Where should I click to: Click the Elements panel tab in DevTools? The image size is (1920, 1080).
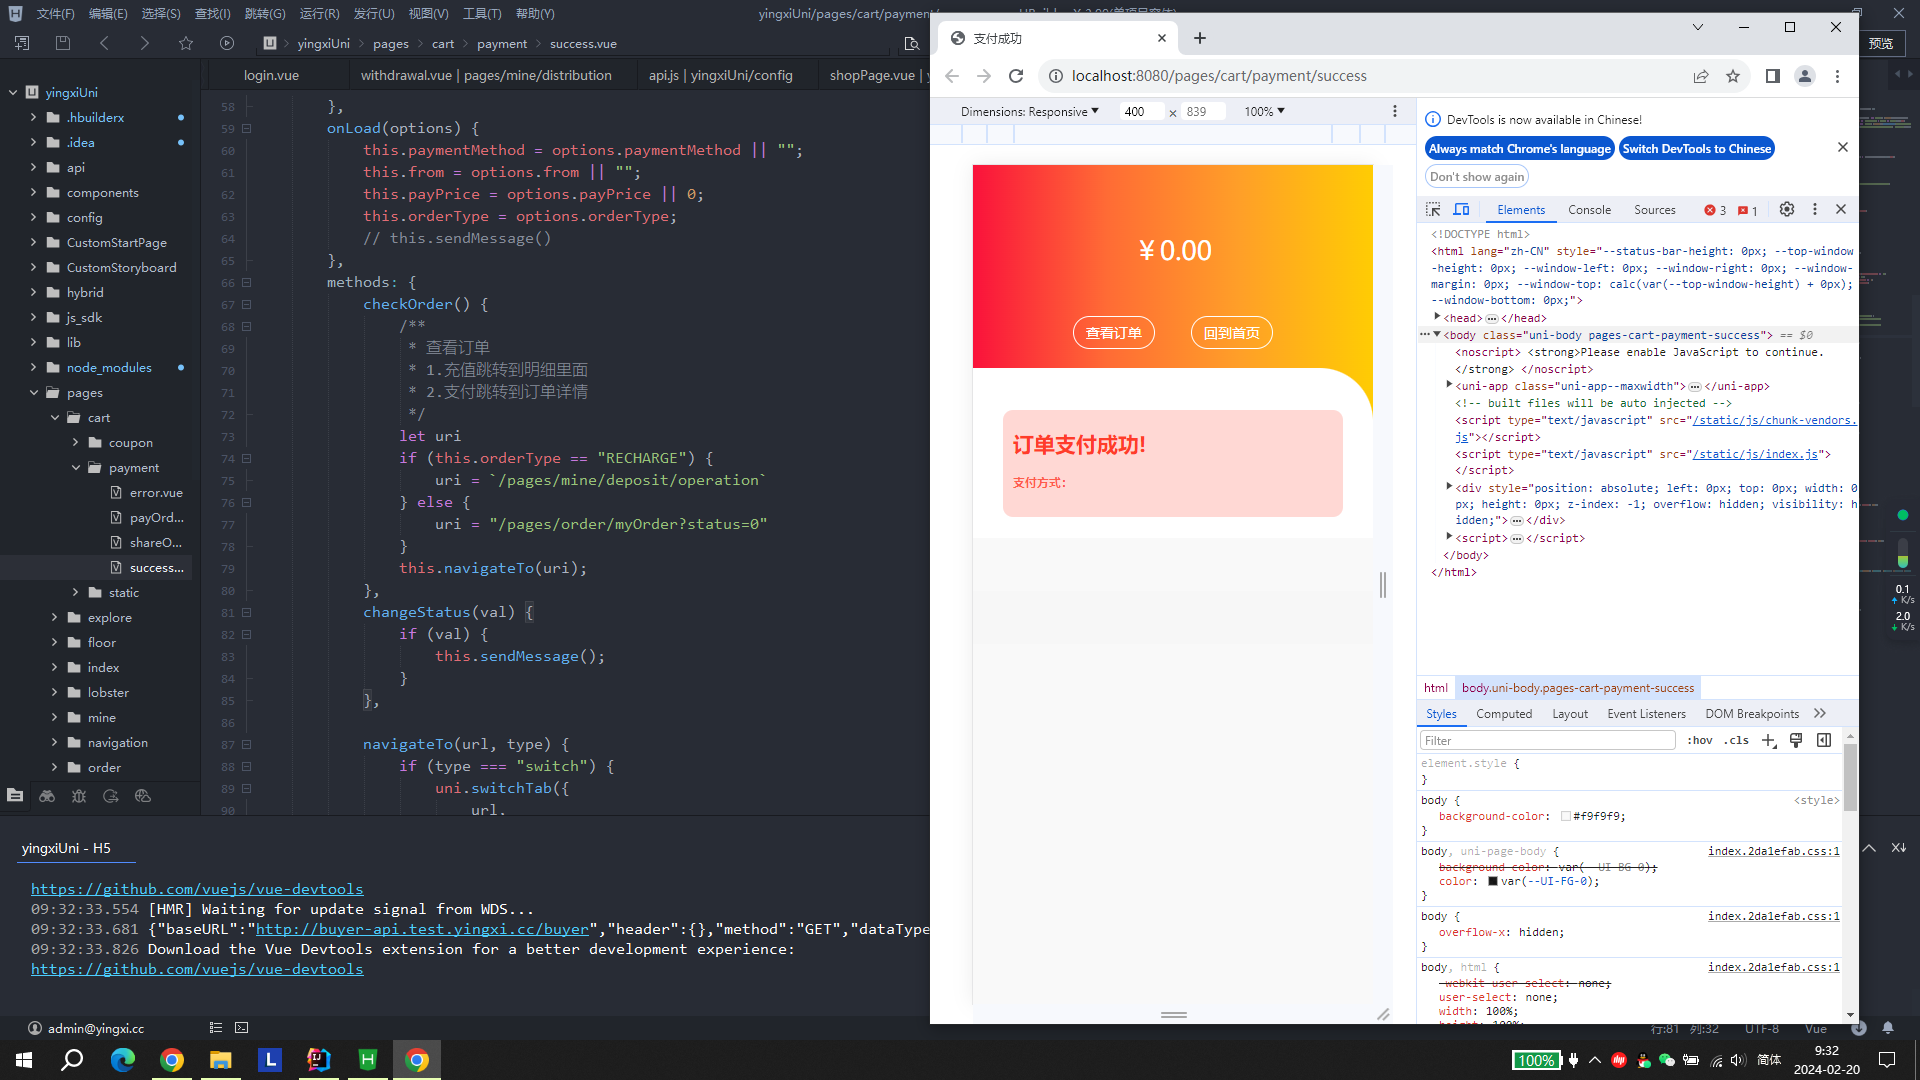[x=1520, y=208]
